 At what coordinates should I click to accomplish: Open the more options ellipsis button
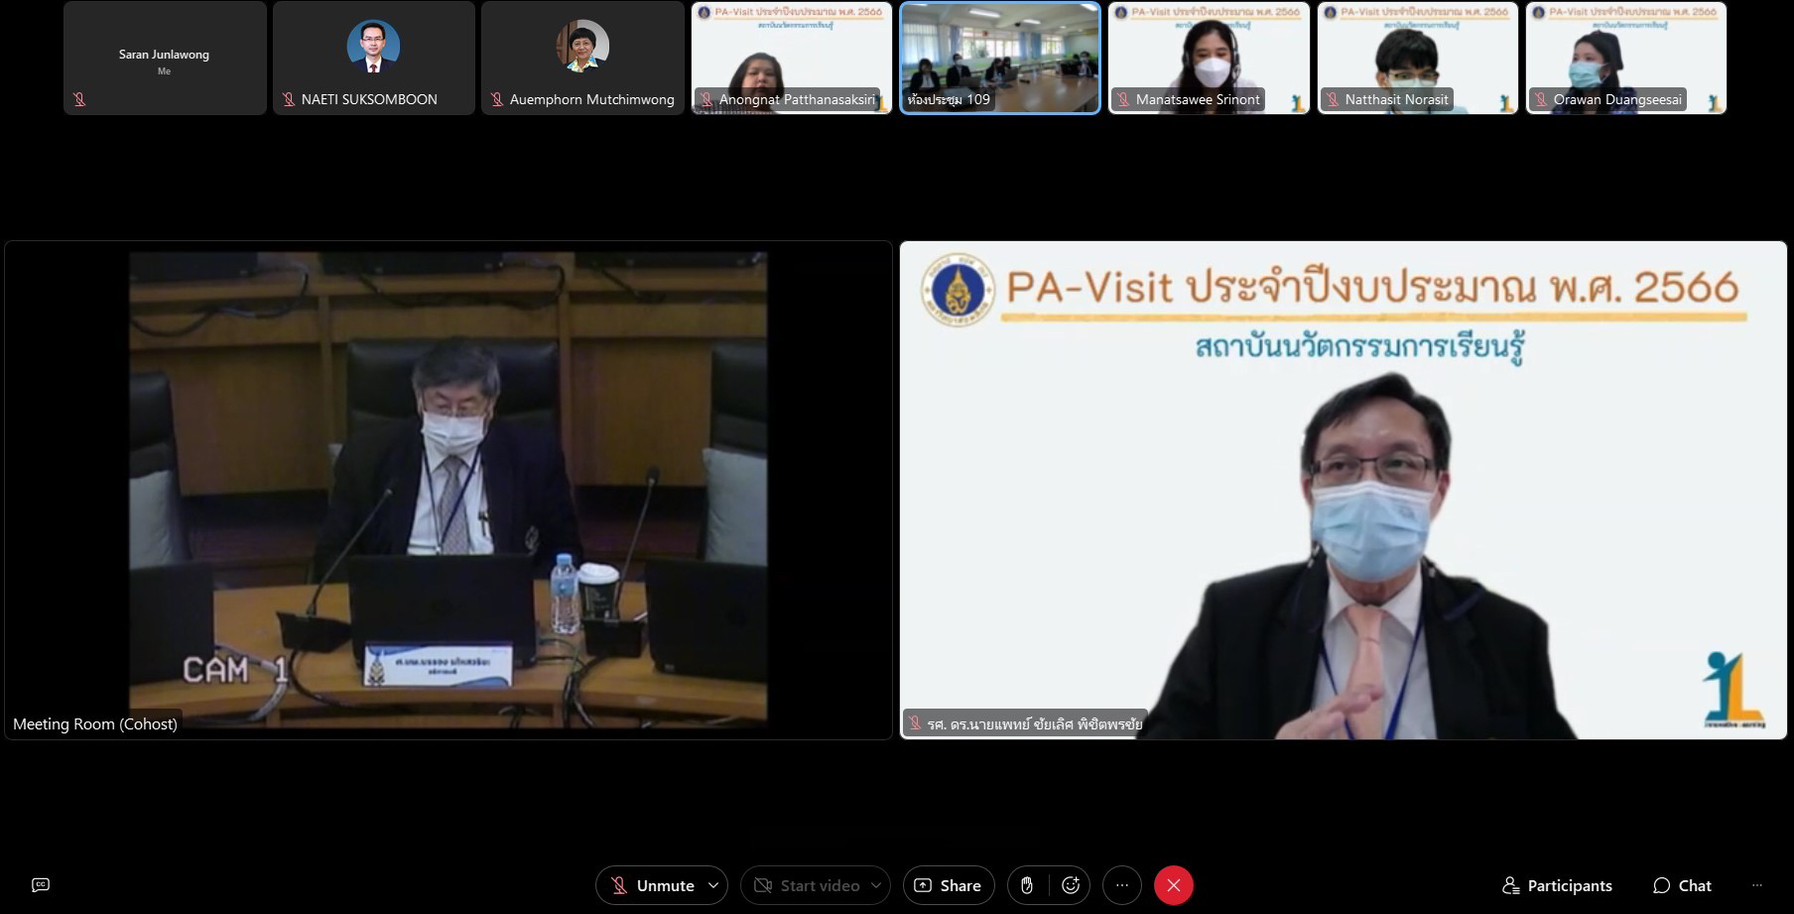(x=1122, y=885)
